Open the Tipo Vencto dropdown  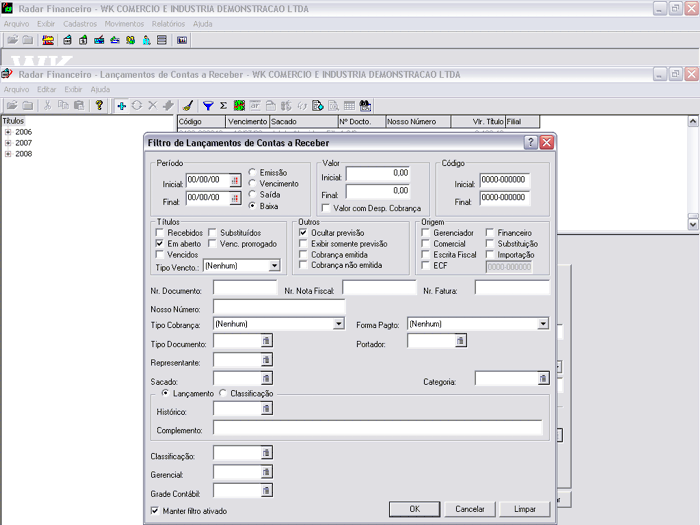tap(274, 266)
